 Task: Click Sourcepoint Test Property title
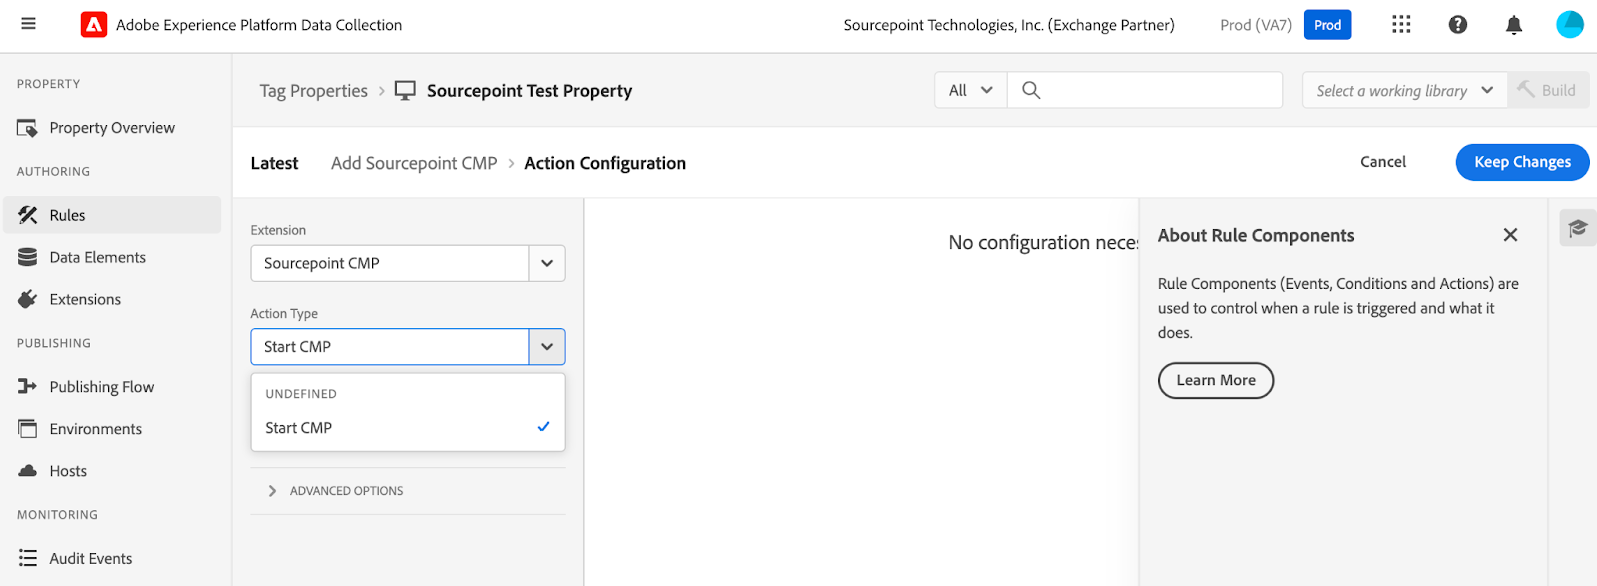pos(529,91)
